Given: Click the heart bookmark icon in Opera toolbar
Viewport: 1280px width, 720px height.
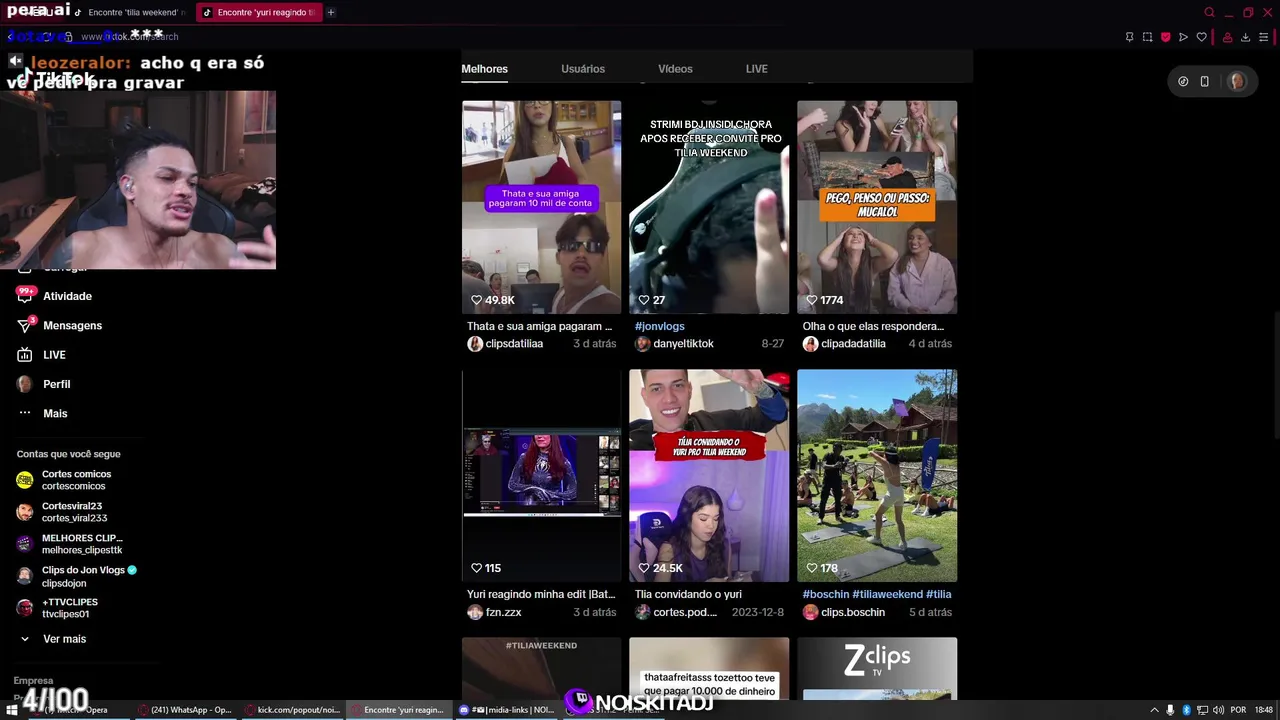Looking at the screenshot, I should [1202, 37].
